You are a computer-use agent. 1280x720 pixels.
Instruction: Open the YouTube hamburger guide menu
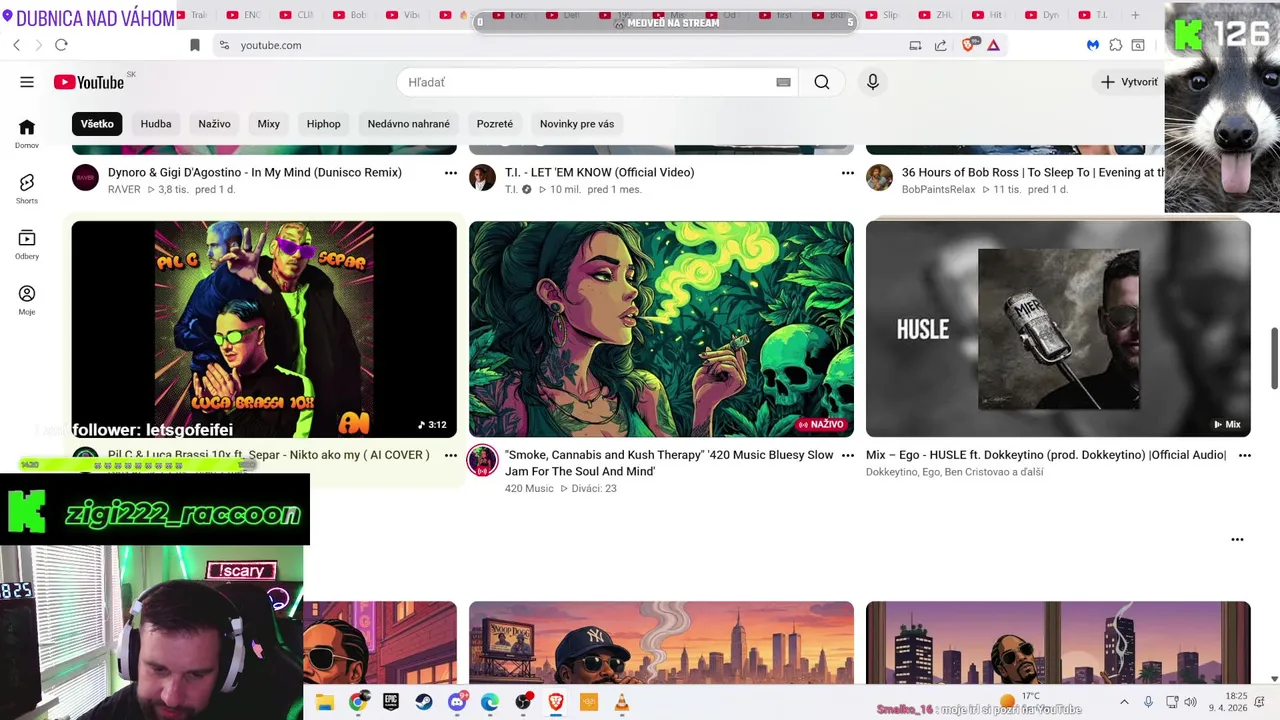[27, 82]
